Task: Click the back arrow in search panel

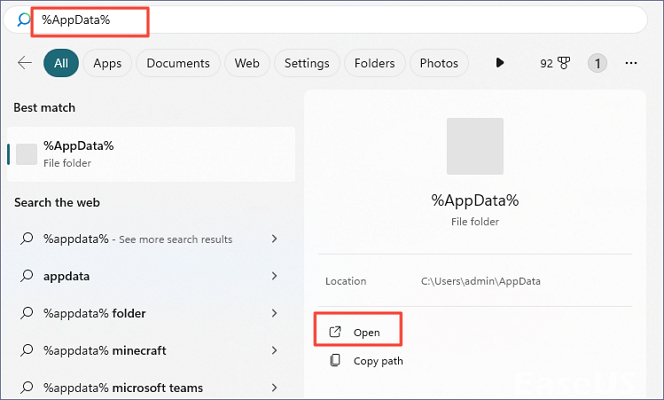Action: coord(25,63)
